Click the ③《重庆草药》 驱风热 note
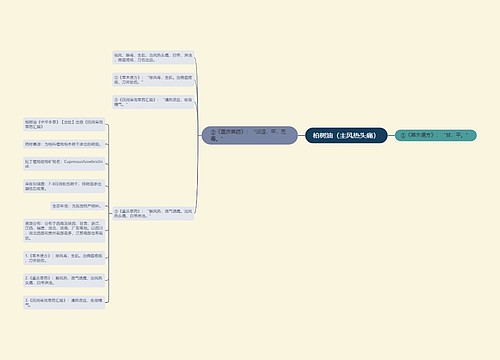Image resolution: width=500 pixels, height=360 pixels. pos(153,213)
